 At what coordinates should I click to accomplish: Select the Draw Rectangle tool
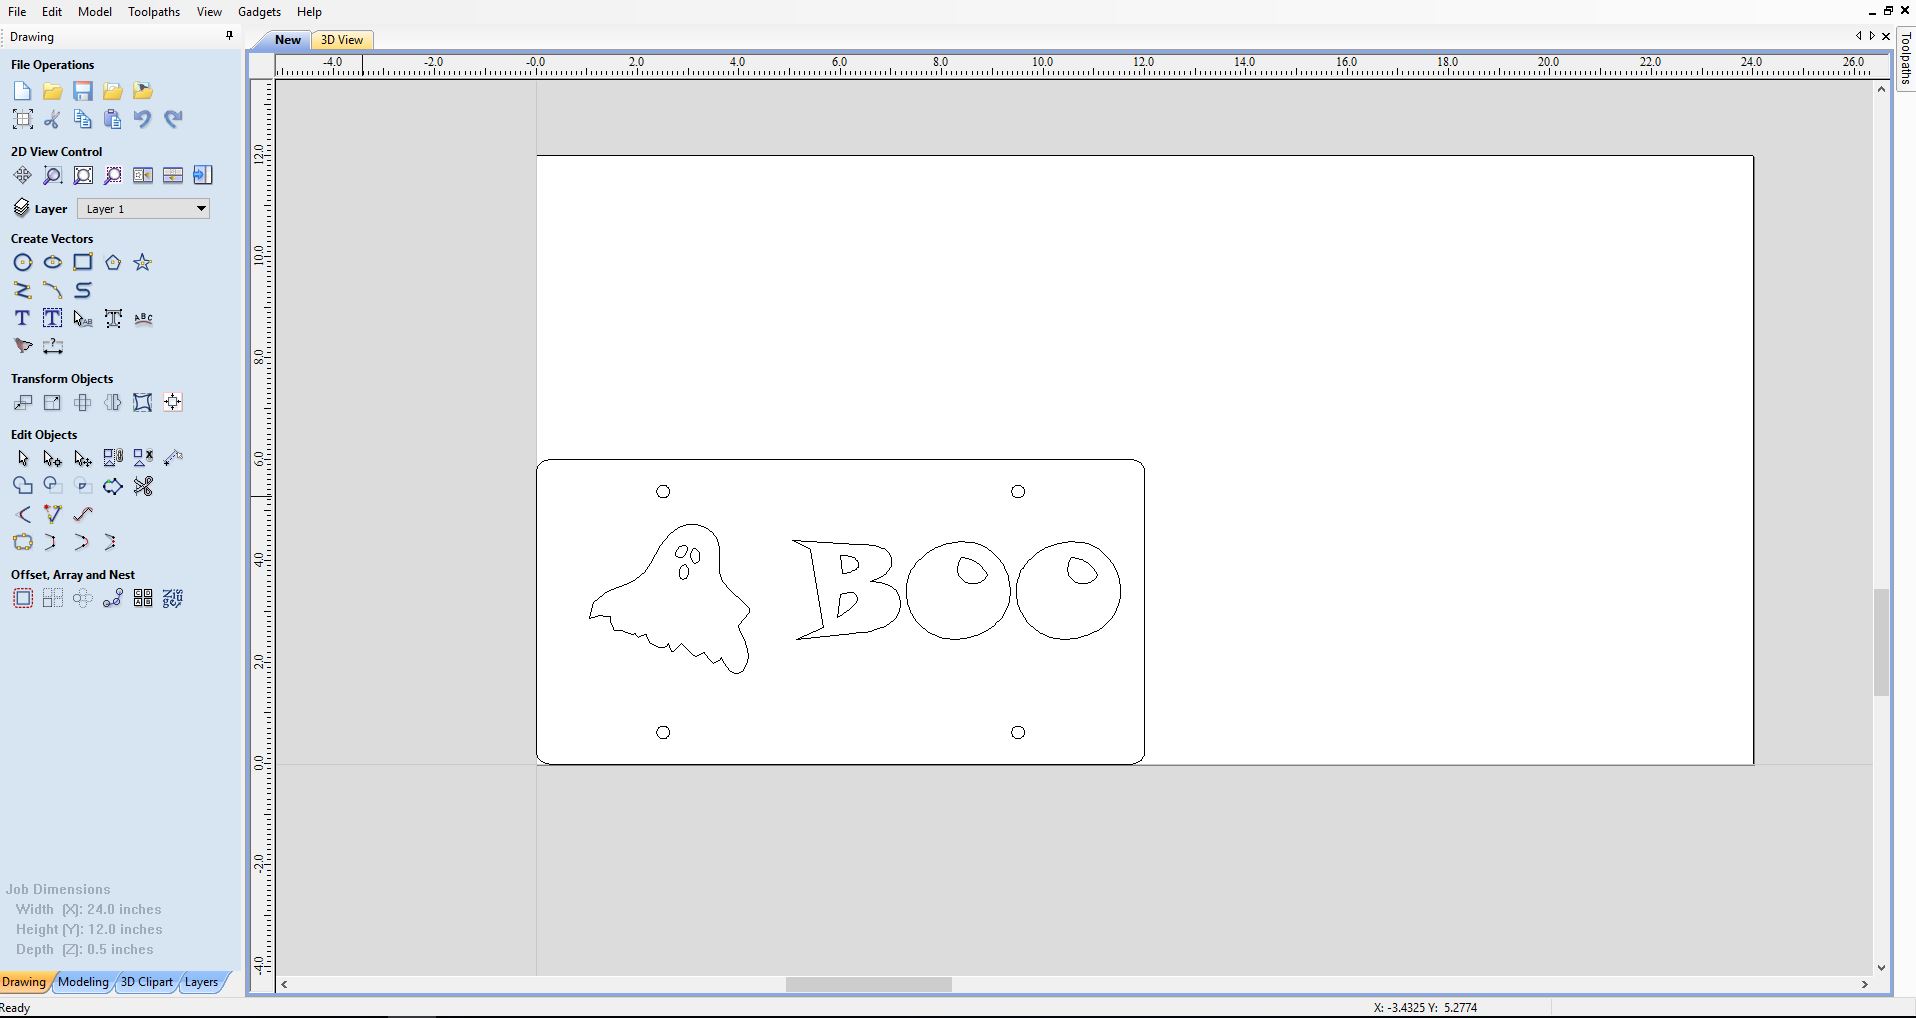pos(82,262)
